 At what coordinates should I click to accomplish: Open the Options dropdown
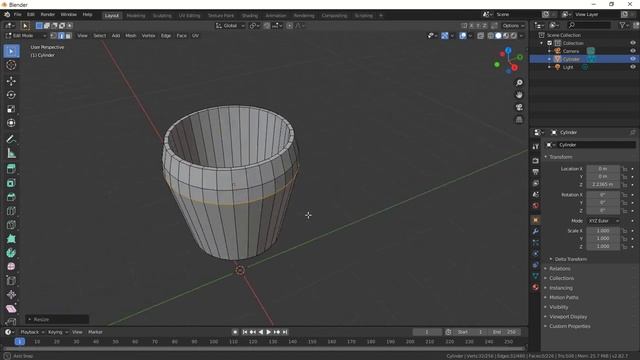point(513,26)
